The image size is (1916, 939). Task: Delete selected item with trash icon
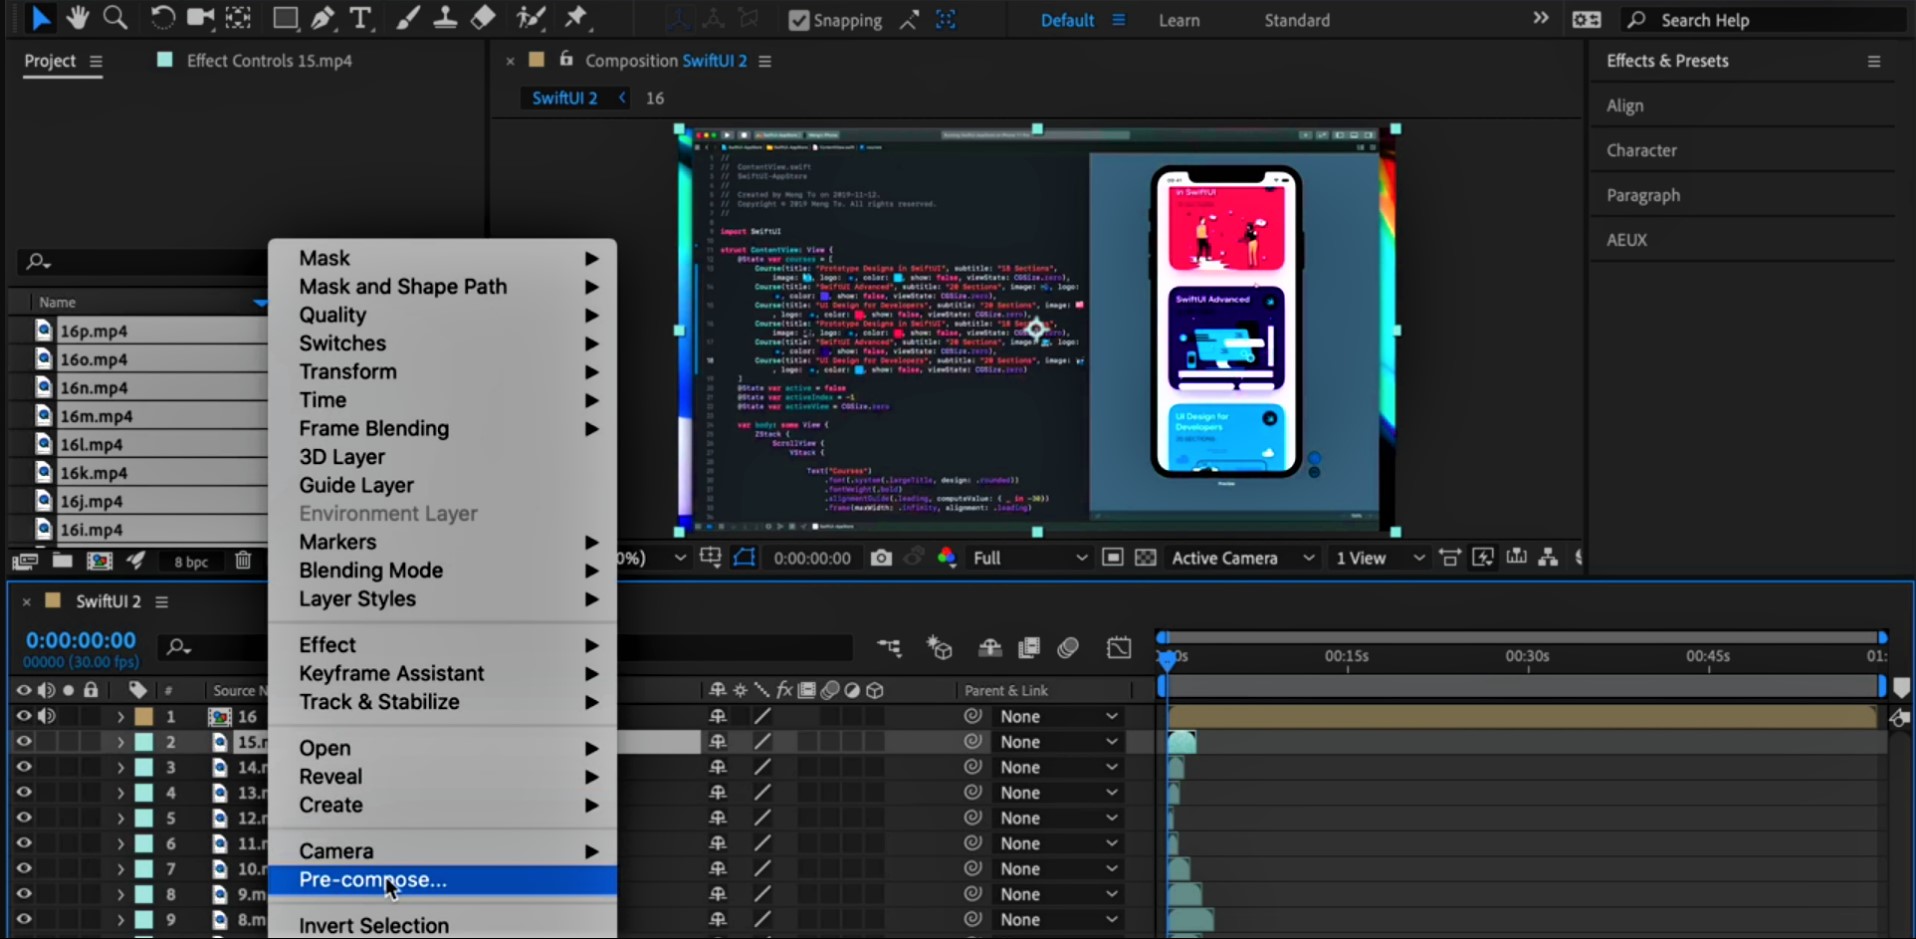point(243,561)
